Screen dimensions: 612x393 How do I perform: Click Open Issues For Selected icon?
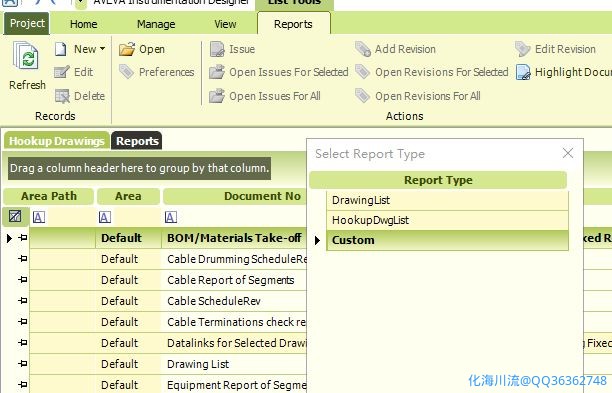coord(217,72)
